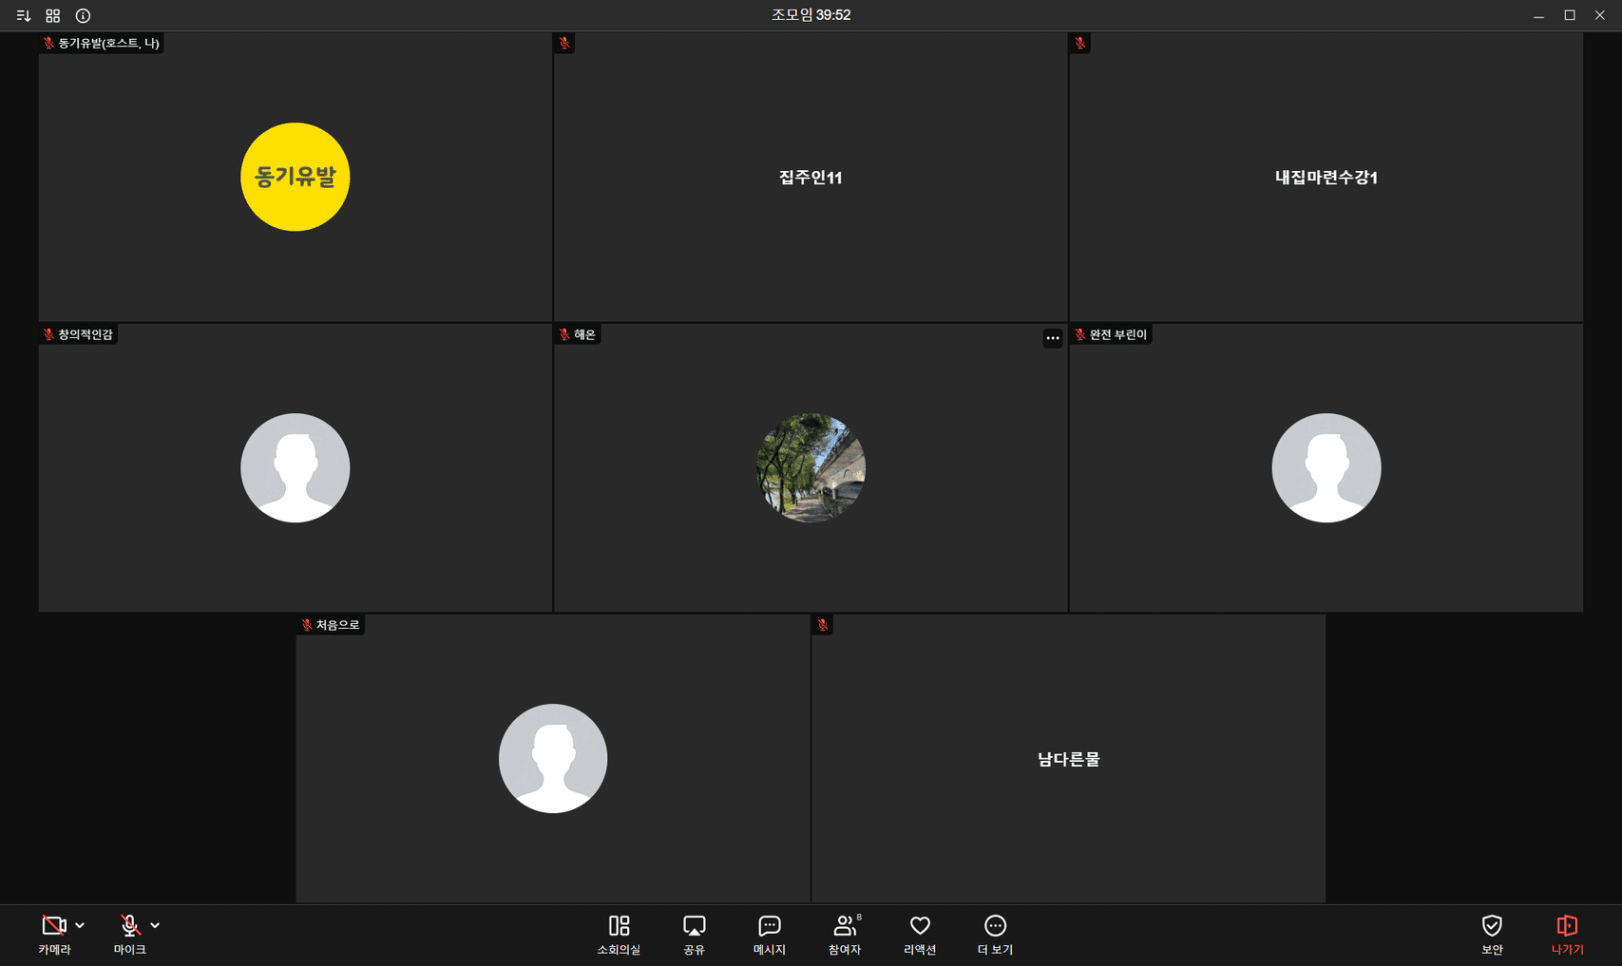Expand the camera options chevron
The image size is (1622, 966).
tap(80, 926)
